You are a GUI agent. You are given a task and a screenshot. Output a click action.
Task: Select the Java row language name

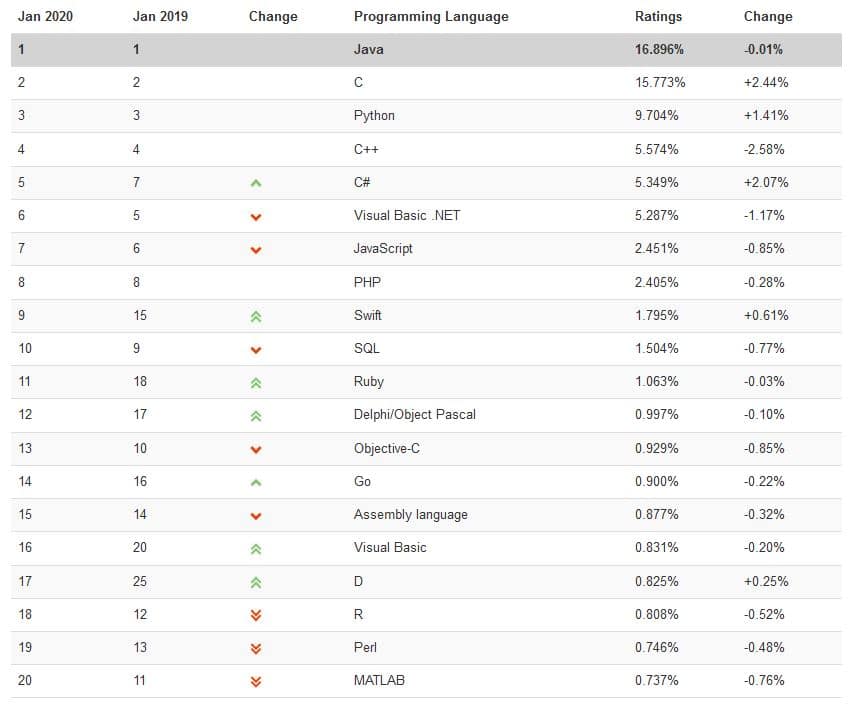[368, 49]
